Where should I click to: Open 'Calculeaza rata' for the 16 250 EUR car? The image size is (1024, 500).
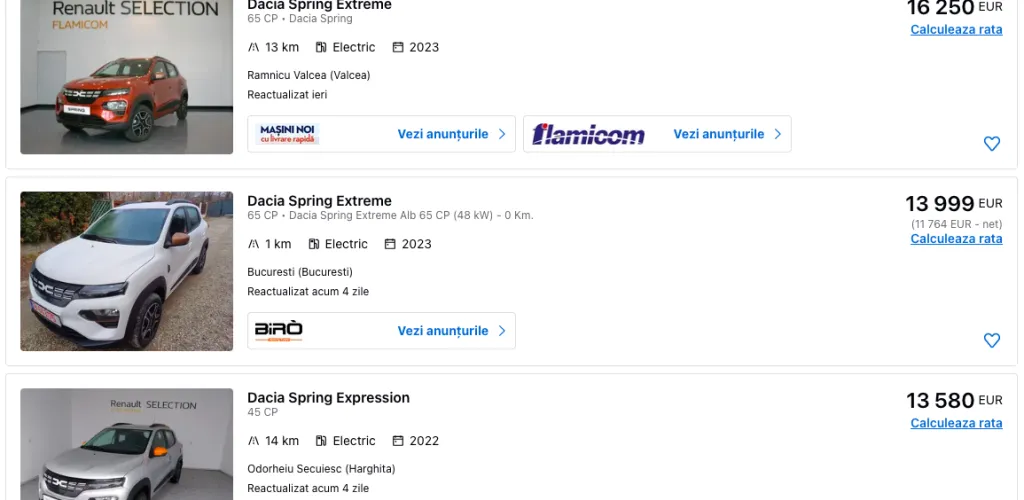pyautogui.click(x=956, y=30)
